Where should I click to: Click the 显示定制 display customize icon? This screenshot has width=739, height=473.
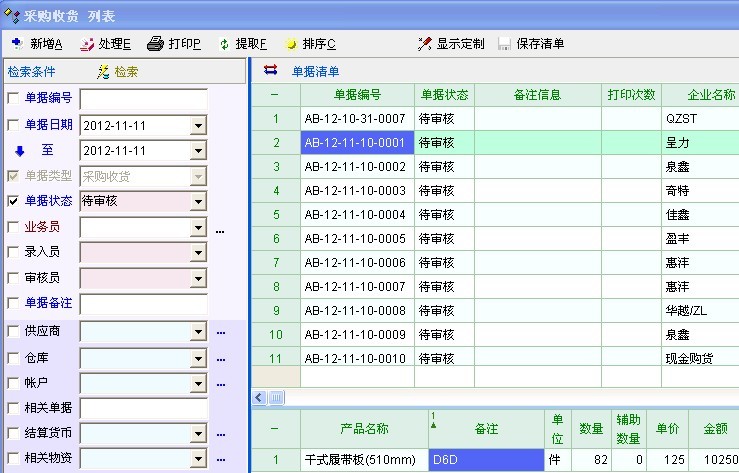click(425, 44)
